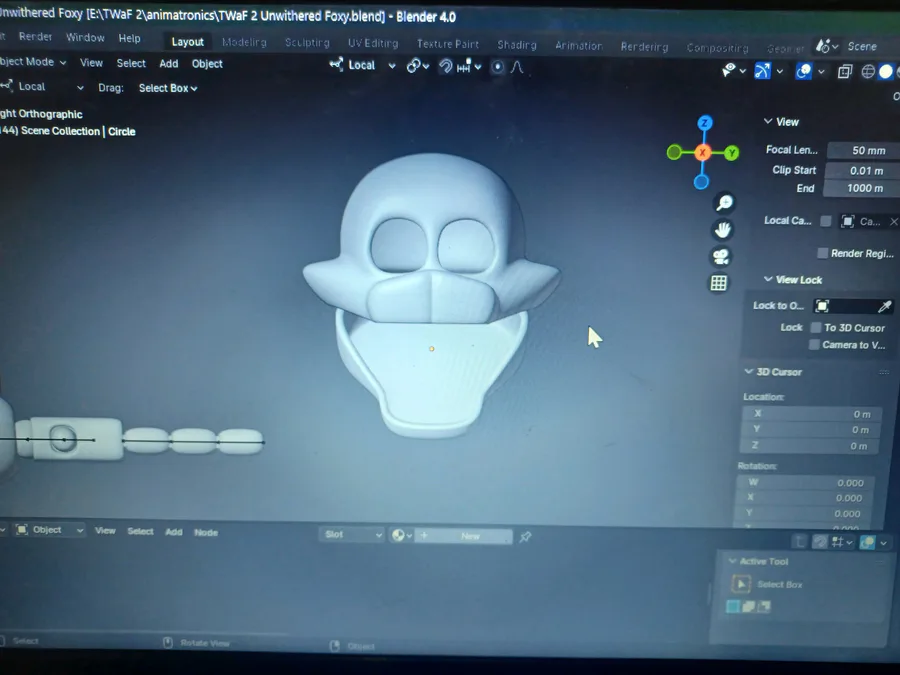Click the negative Z axis gizmo circle

tap(701, 182)
